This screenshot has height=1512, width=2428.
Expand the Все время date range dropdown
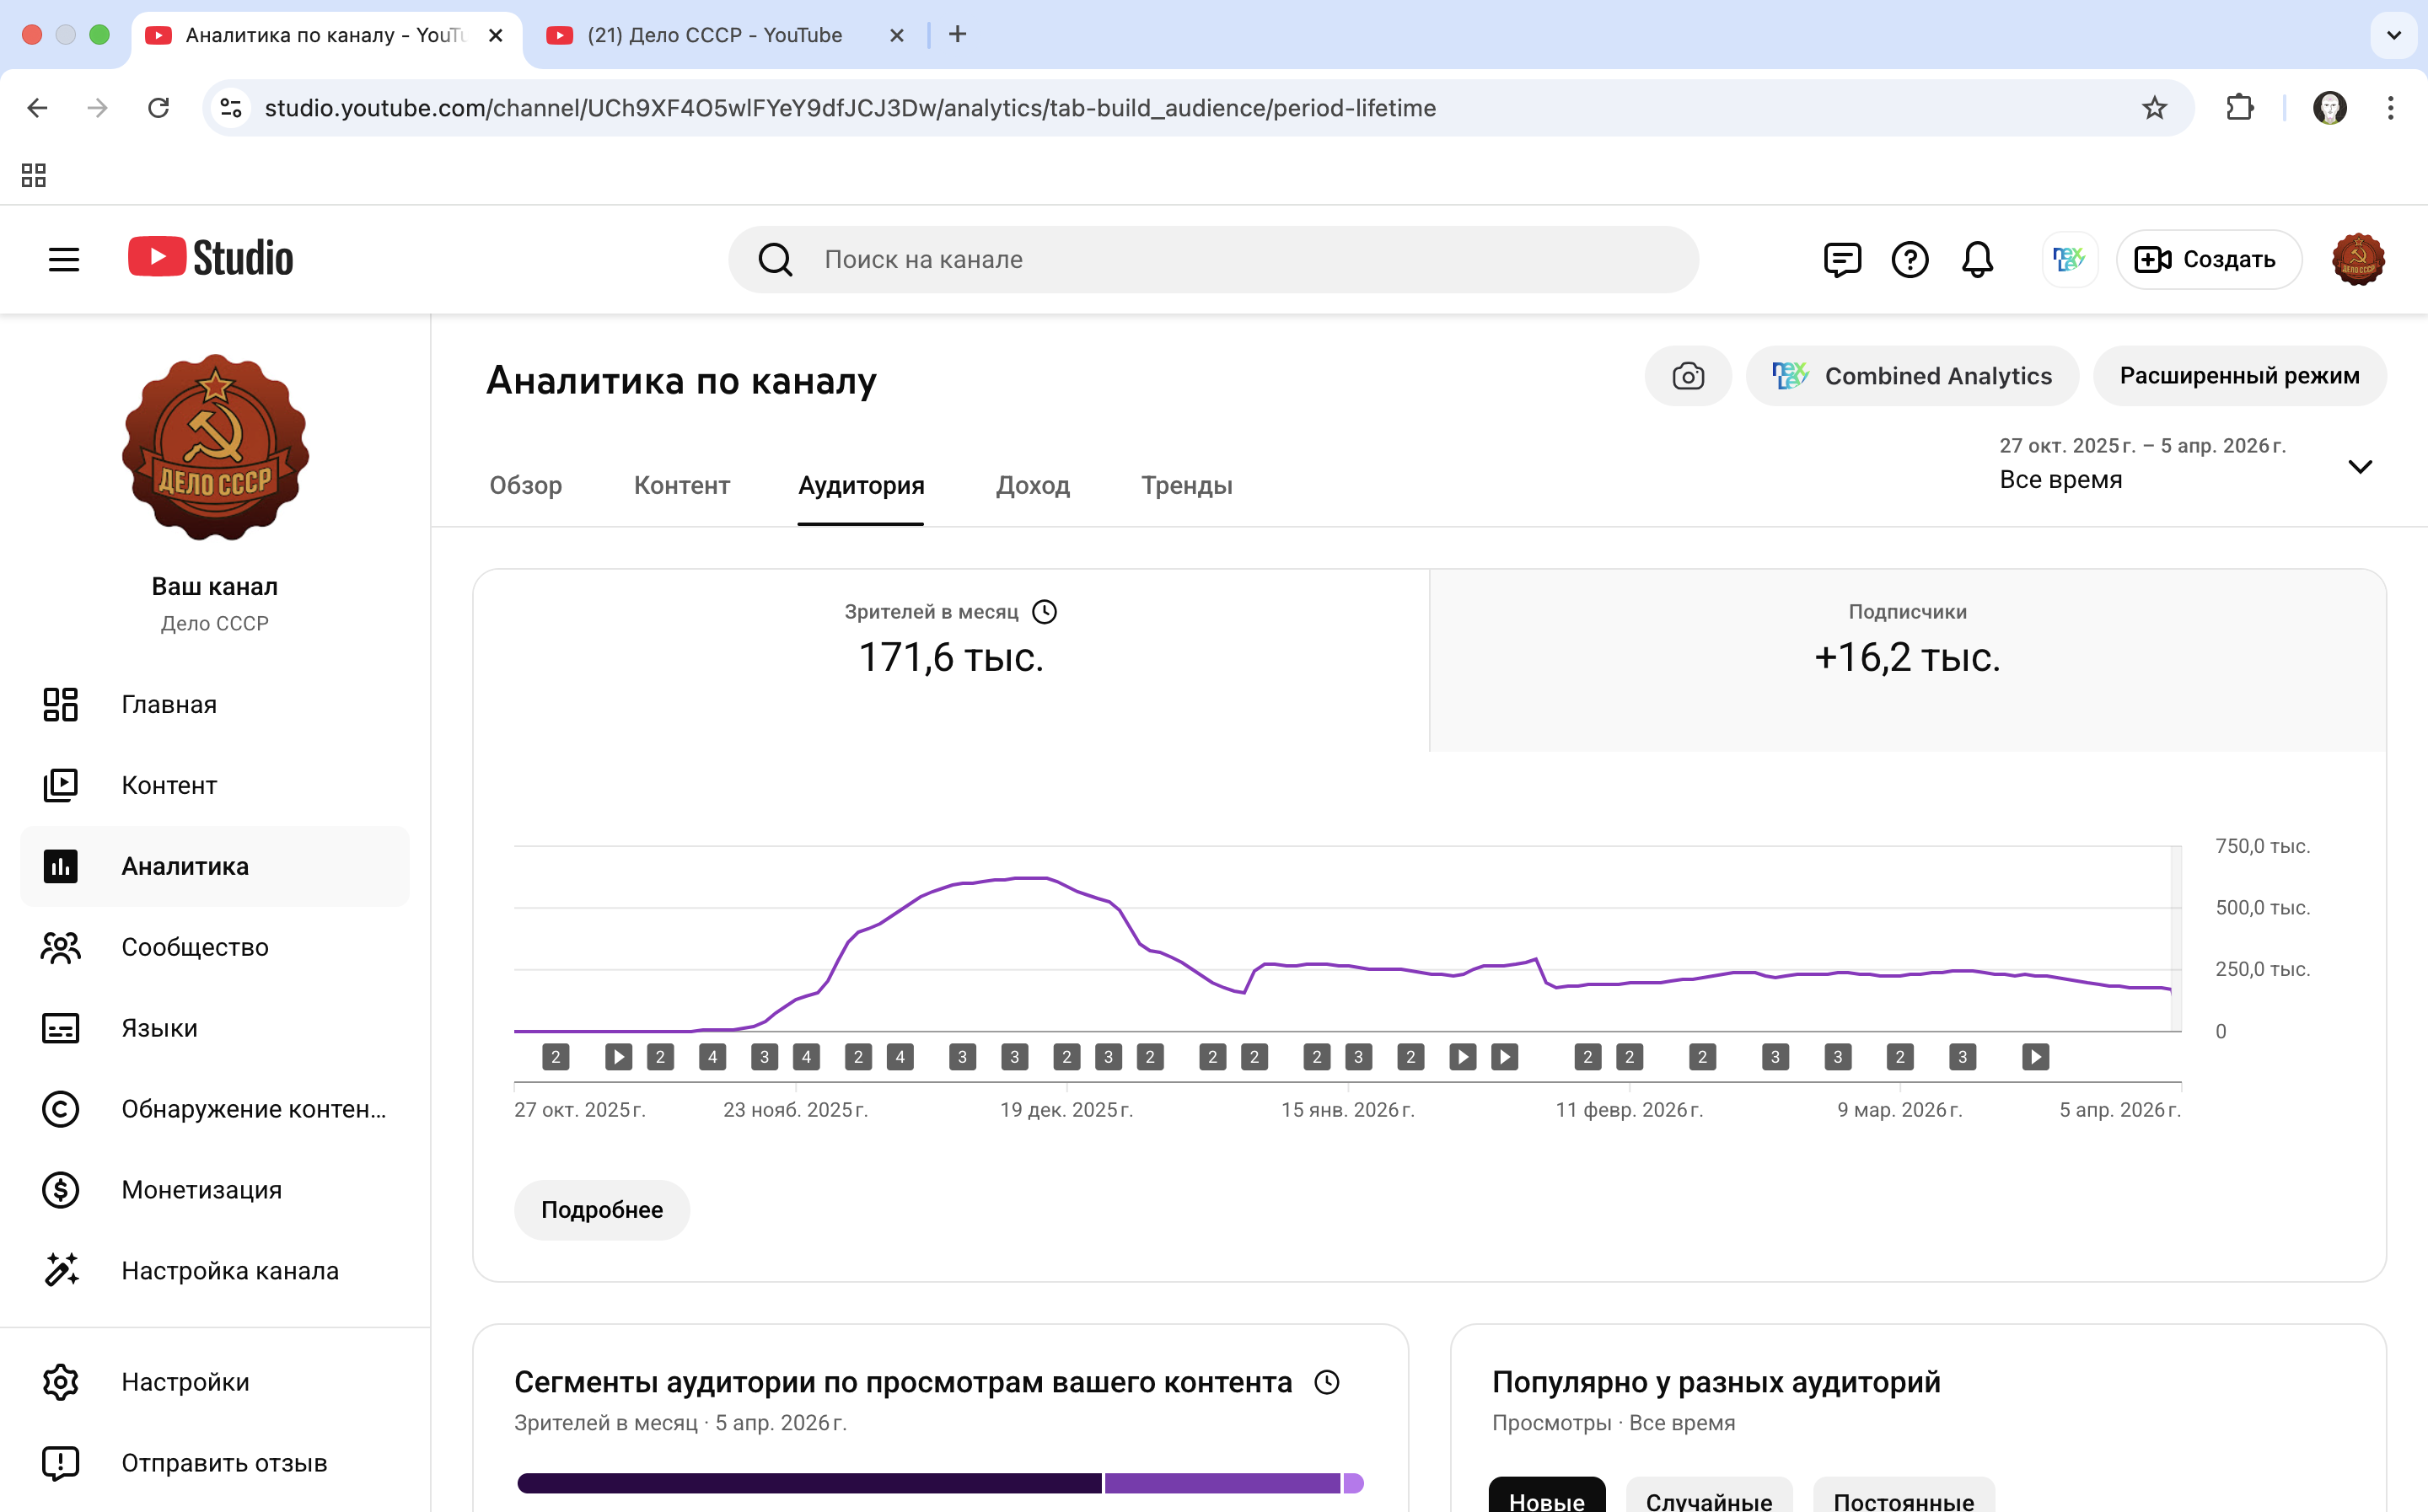(2359, 467)
